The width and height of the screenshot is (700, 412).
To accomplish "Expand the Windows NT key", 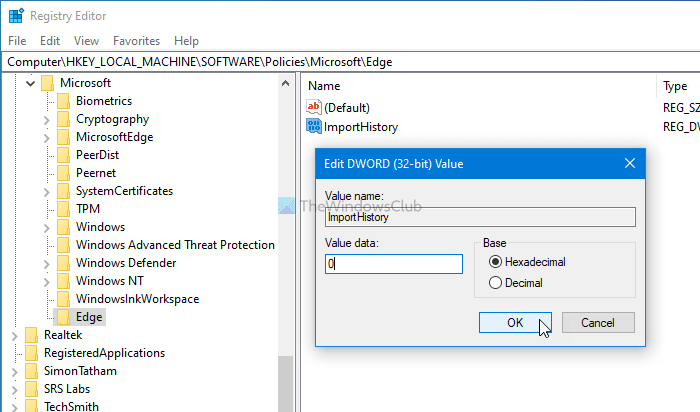I will tap(46, 282).
